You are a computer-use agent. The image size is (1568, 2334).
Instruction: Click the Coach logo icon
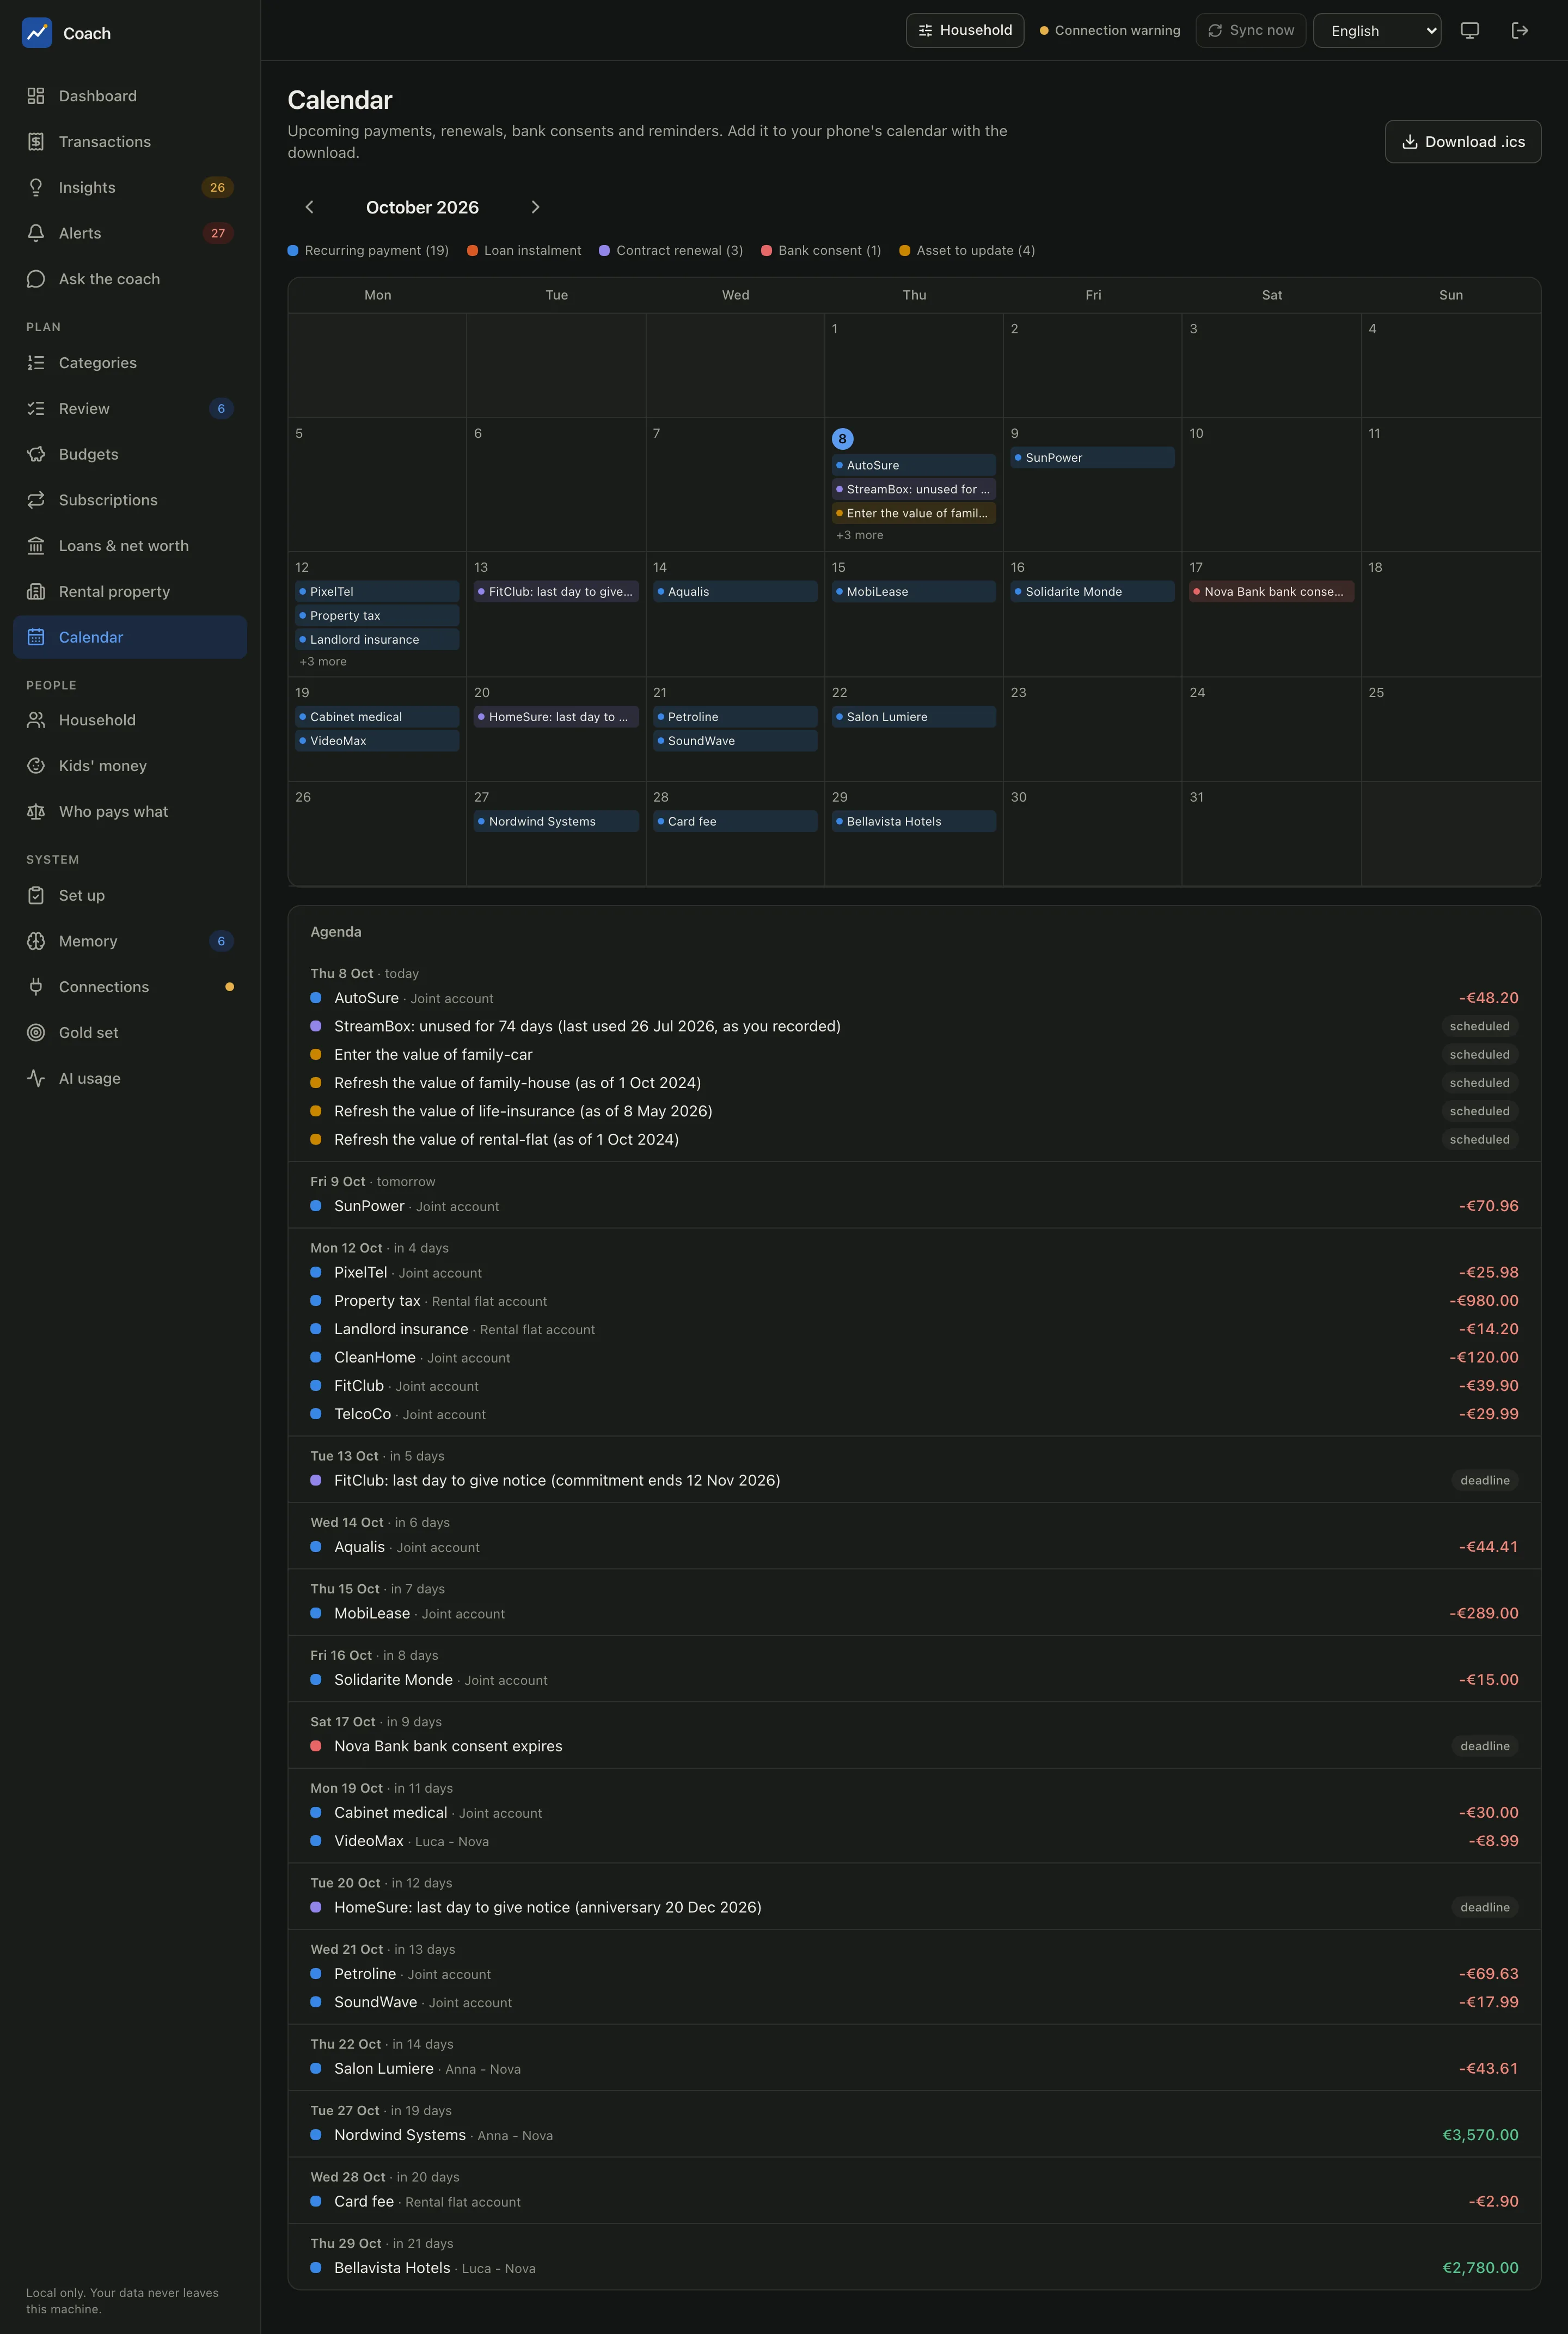pyautogui.click(x=37, y=33)
